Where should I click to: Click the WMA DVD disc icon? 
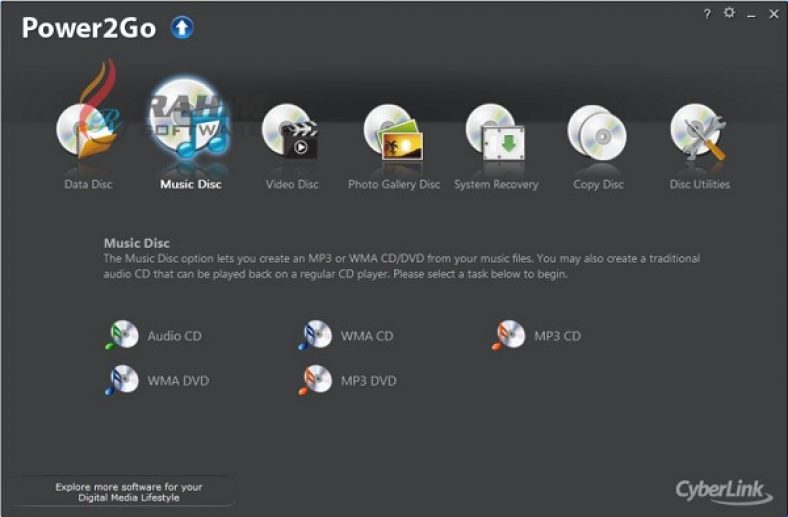click(122, 379)
